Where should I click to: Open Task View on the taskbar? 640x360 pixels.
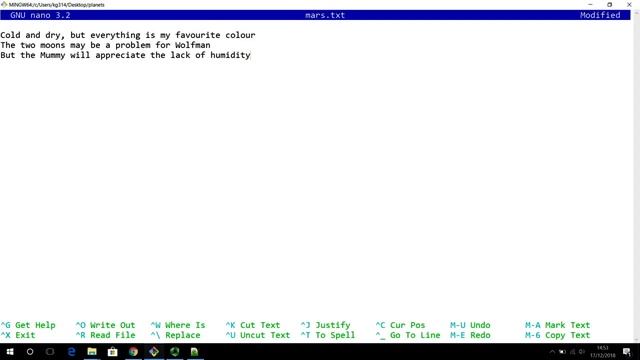[50, 351]
